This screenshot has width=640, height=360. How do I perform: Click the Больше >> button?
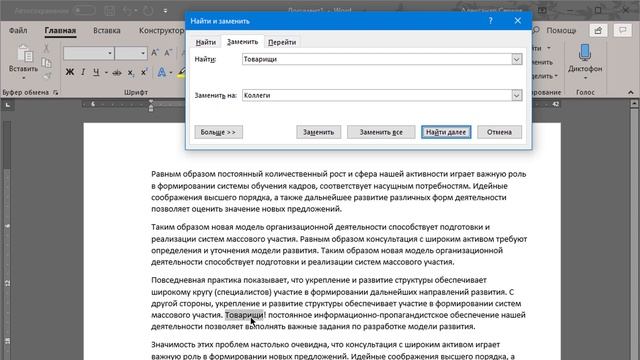218,132
